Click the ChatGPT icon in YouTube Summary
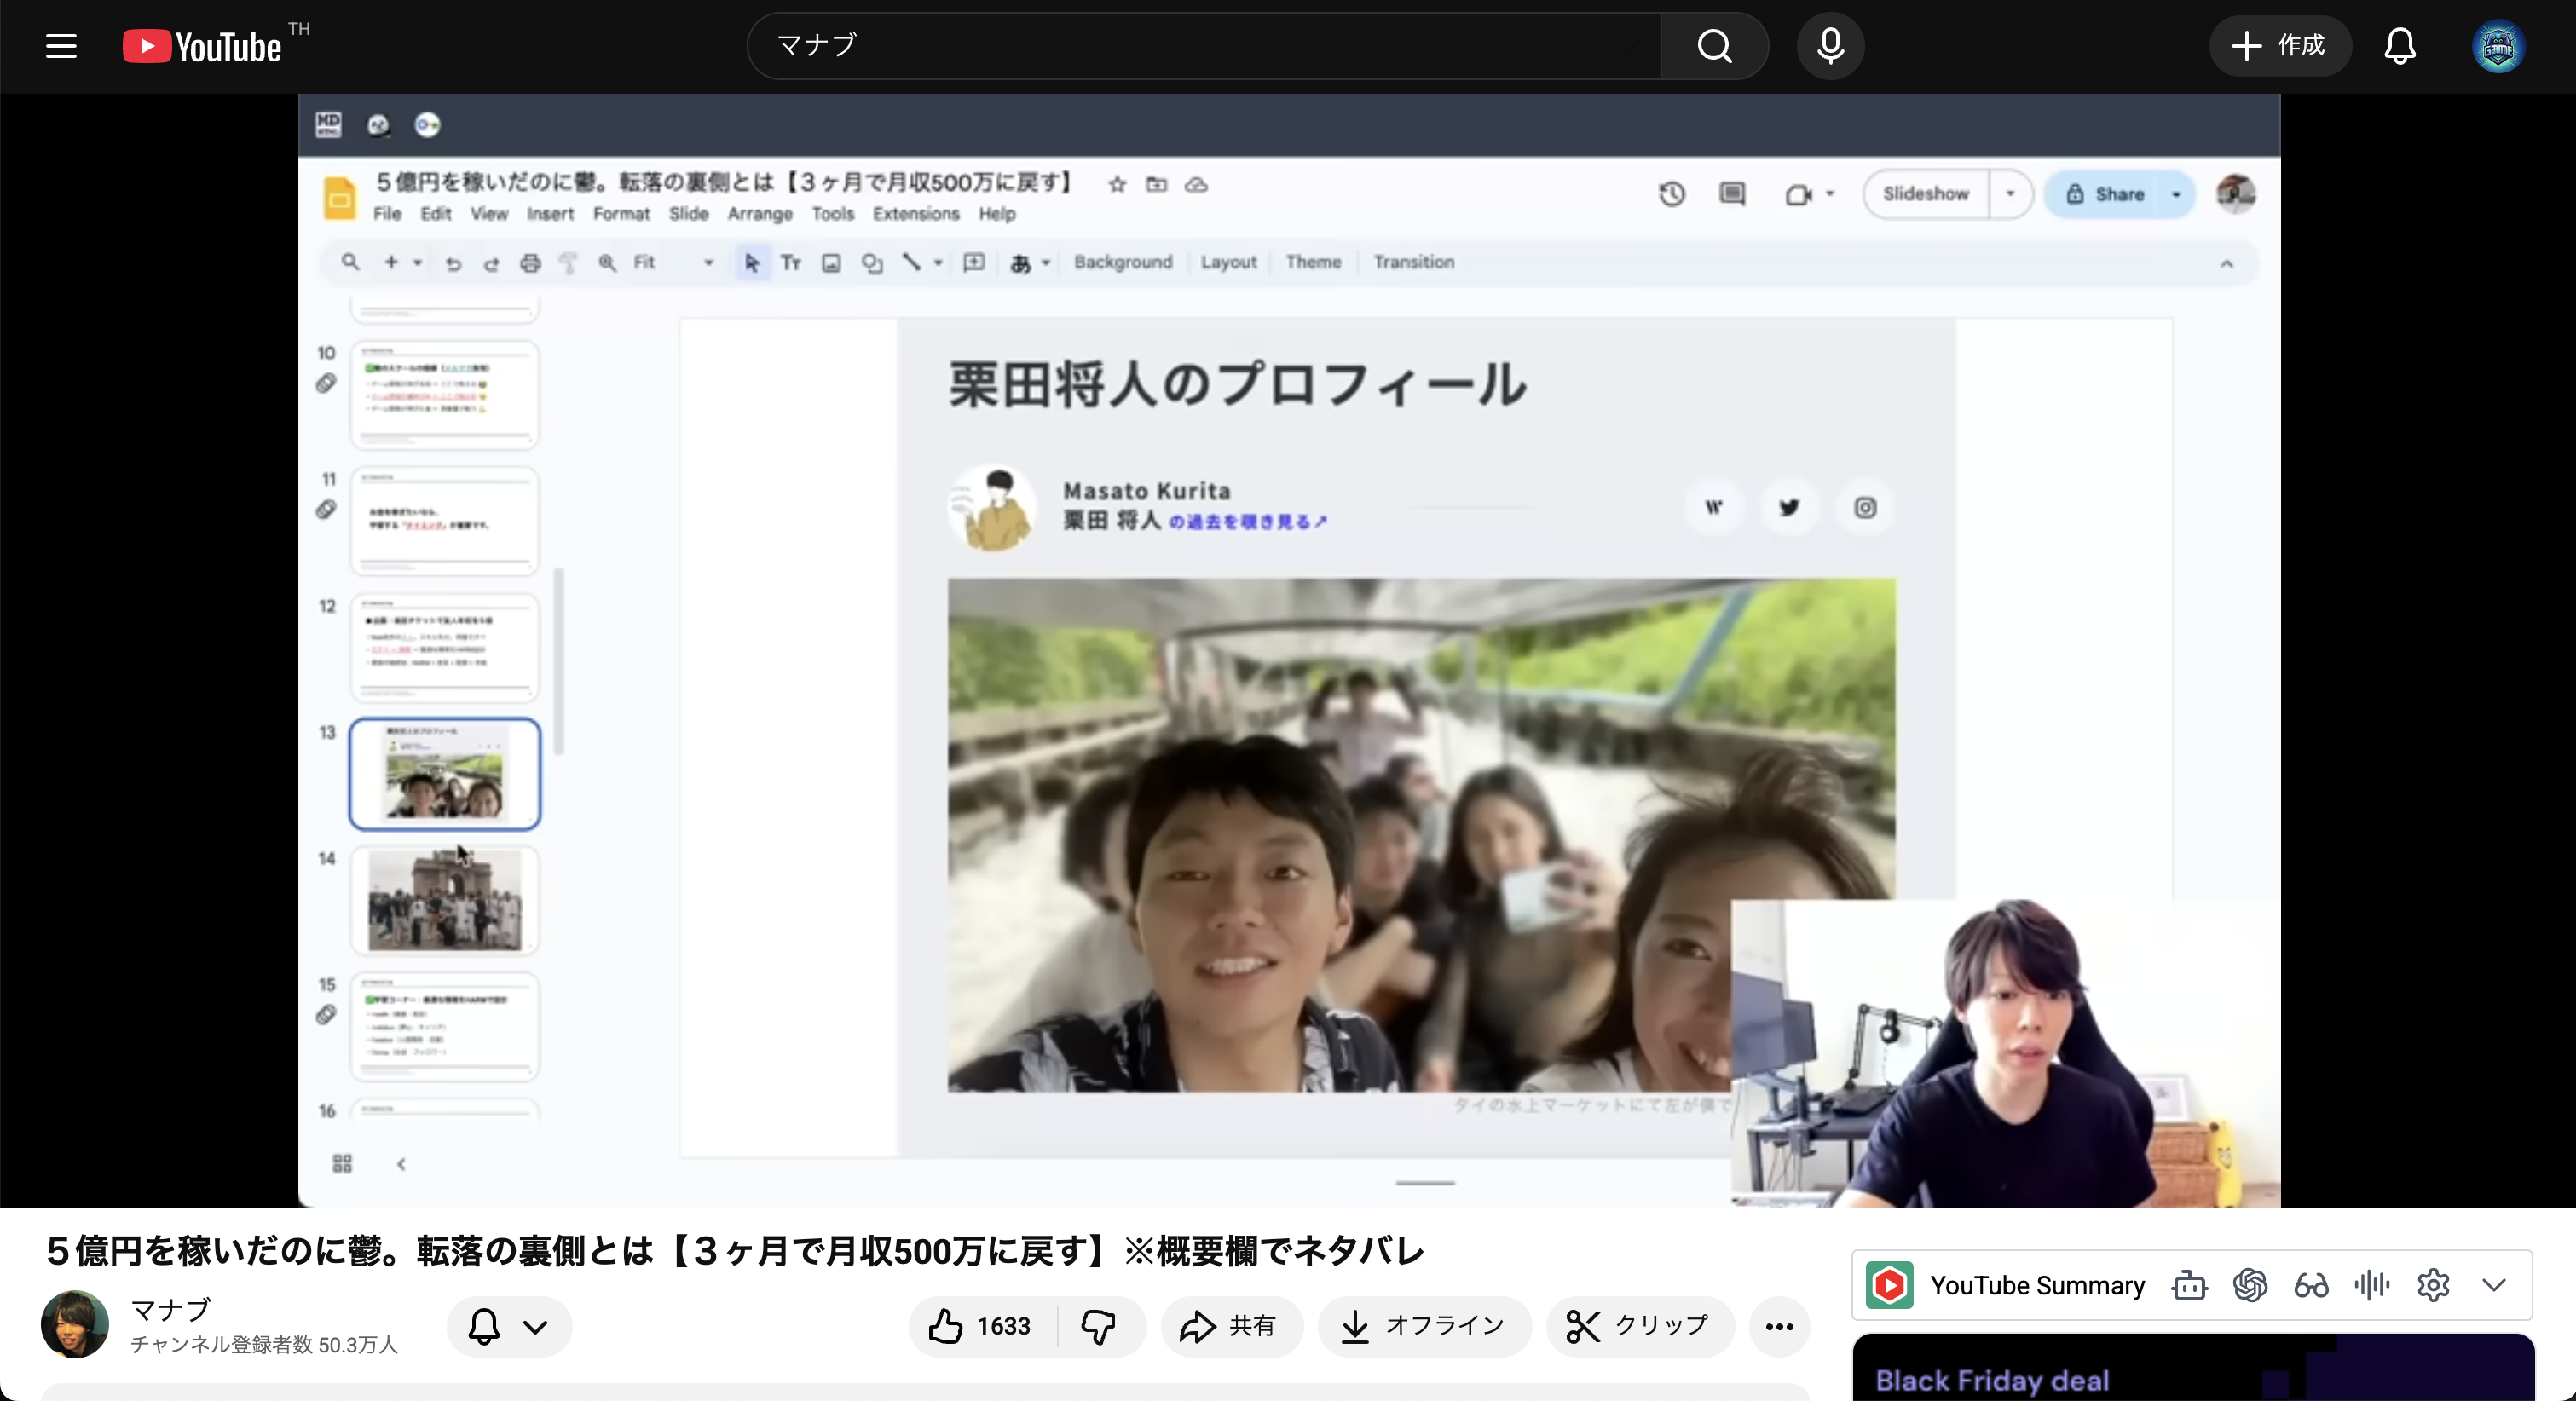Image resolution: width=2576 pixels, height=1401 pixels. pyautogui.click(x=2250, y=1285)
